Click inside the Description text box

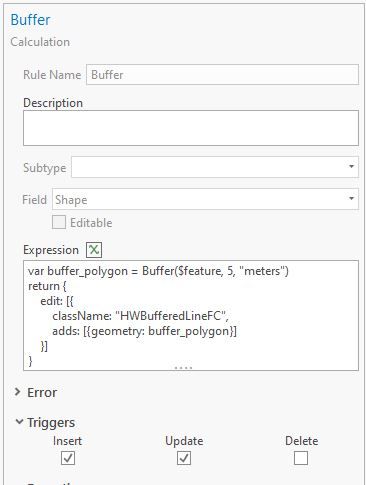[191, 128]
